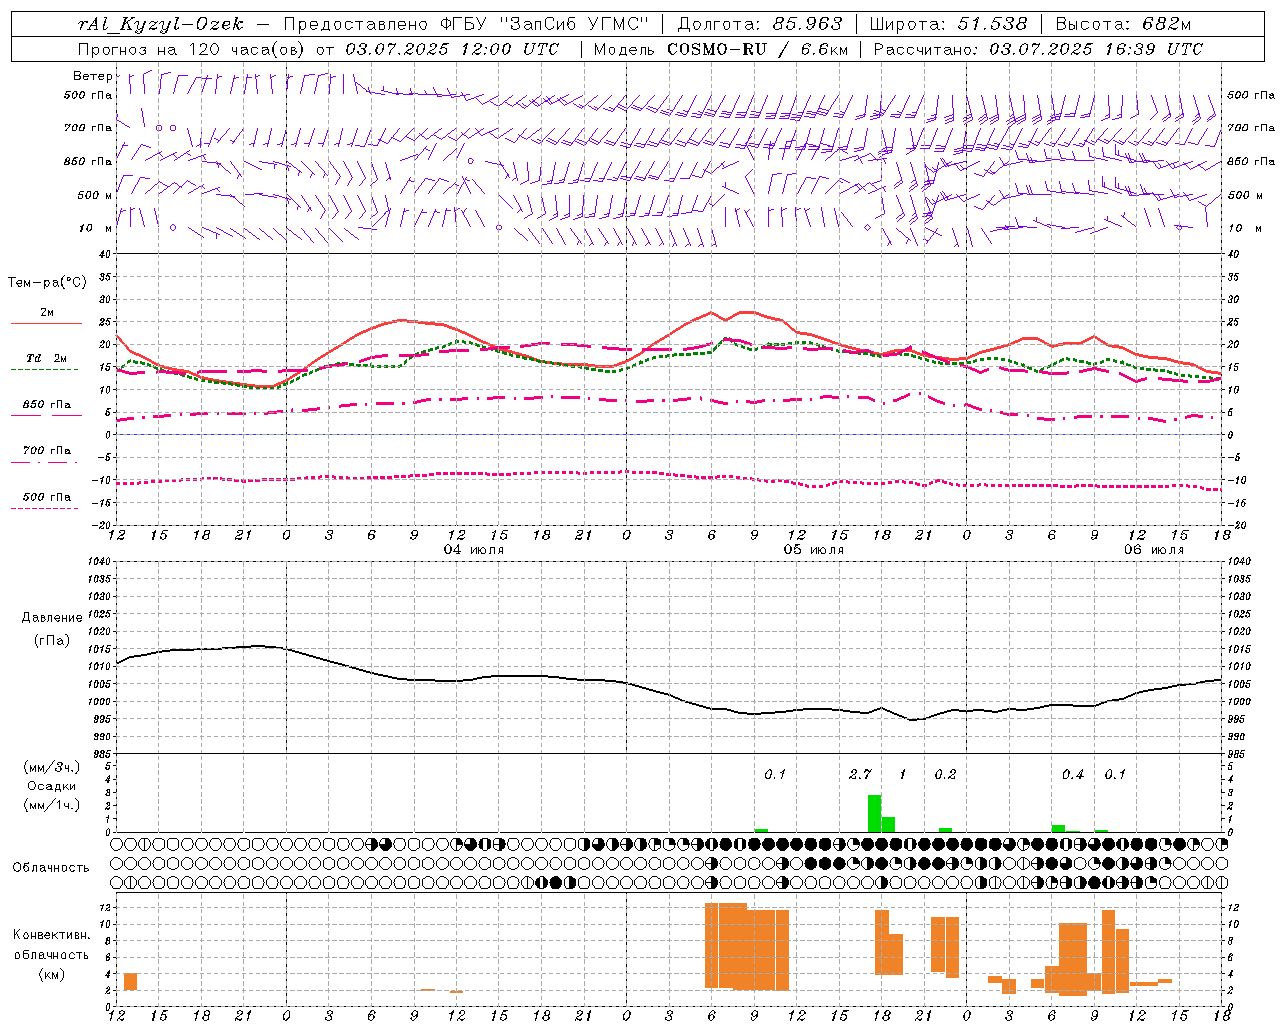
Task: Click the (км) unit label
Action: click(51, 974)
